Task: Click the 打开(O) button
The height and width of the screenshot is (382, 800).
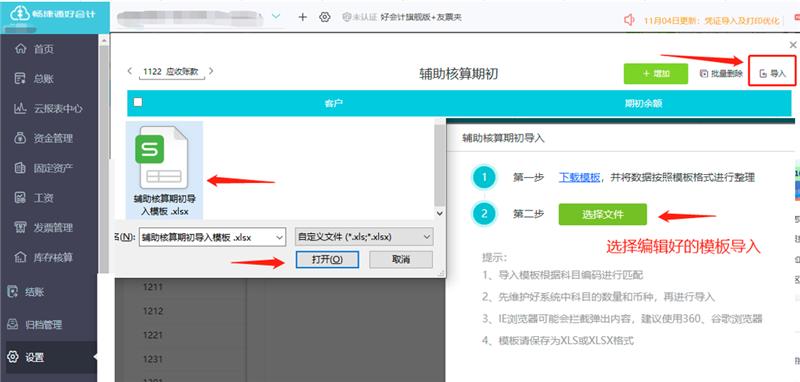Action: click(327, 260)
